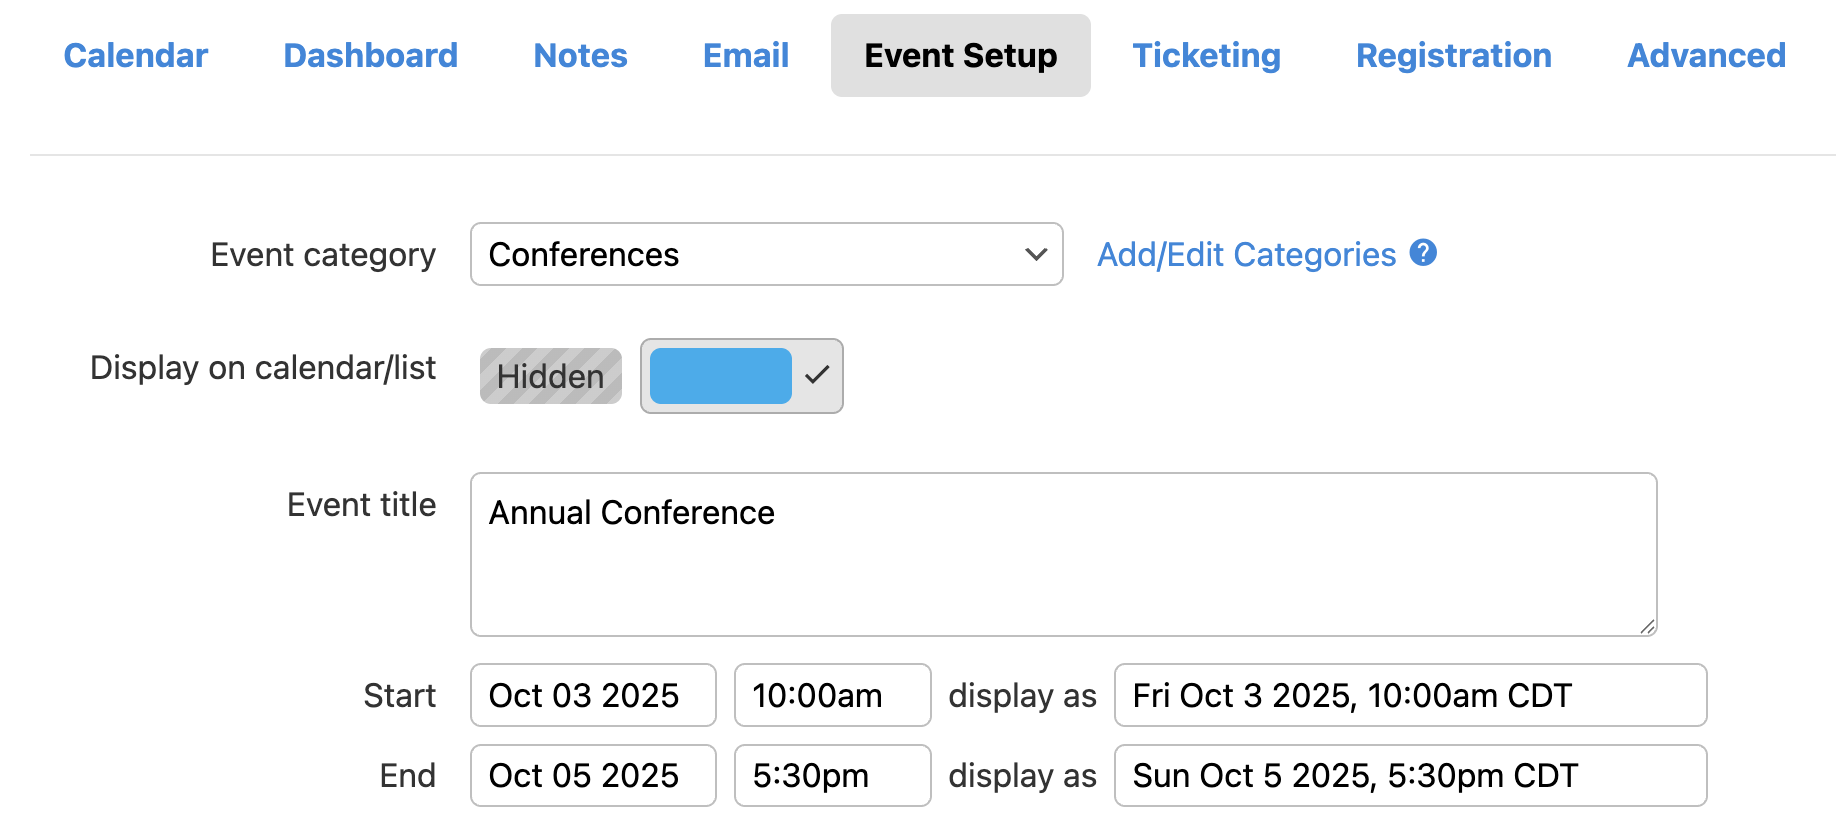Select the Hidden display option
This screenshot has height=824, width=1836.
(x=550, y=376)
